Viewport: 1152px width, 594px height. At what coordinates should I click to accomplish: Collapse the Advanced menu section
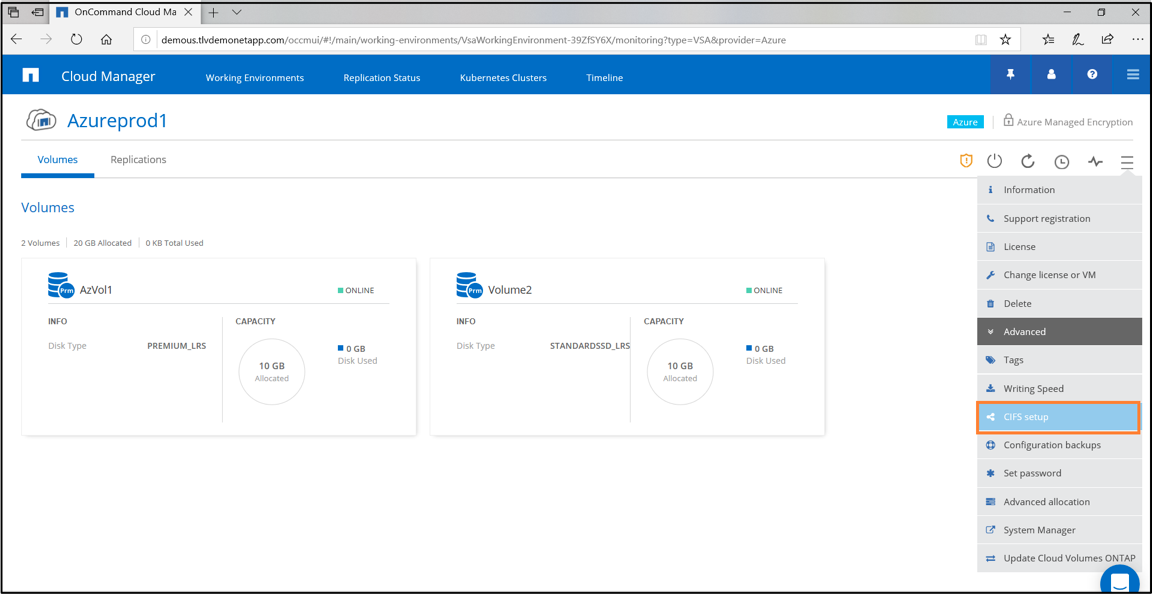1058,332
